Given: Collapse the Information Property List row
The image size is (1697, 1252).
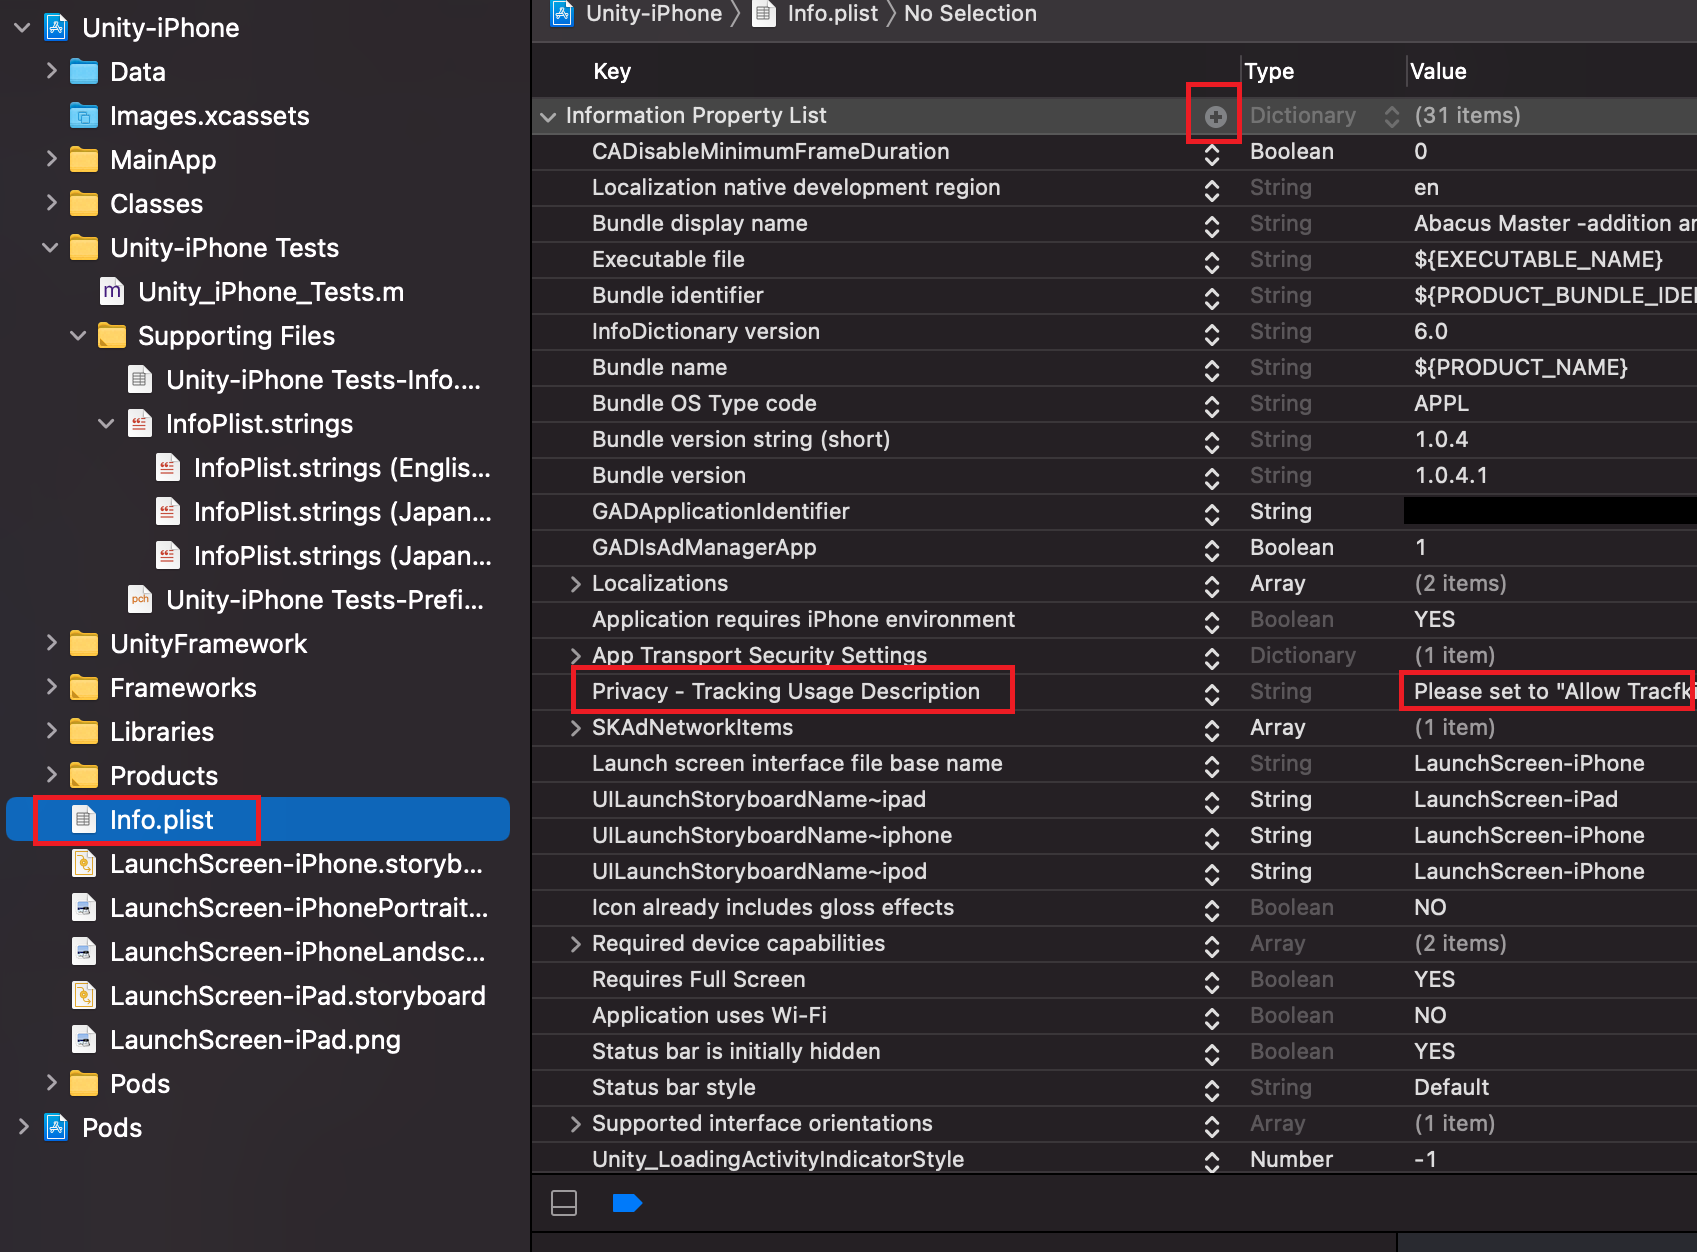Looking at the screenshot, I should (548, 116).
